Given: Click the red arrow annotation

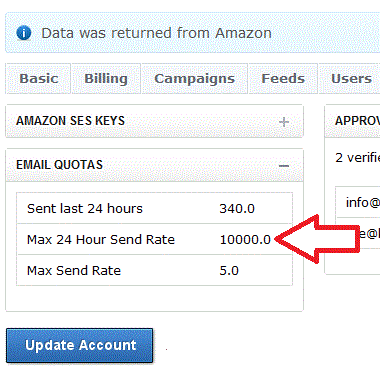Looking at the screenshot, I should 317,239.
